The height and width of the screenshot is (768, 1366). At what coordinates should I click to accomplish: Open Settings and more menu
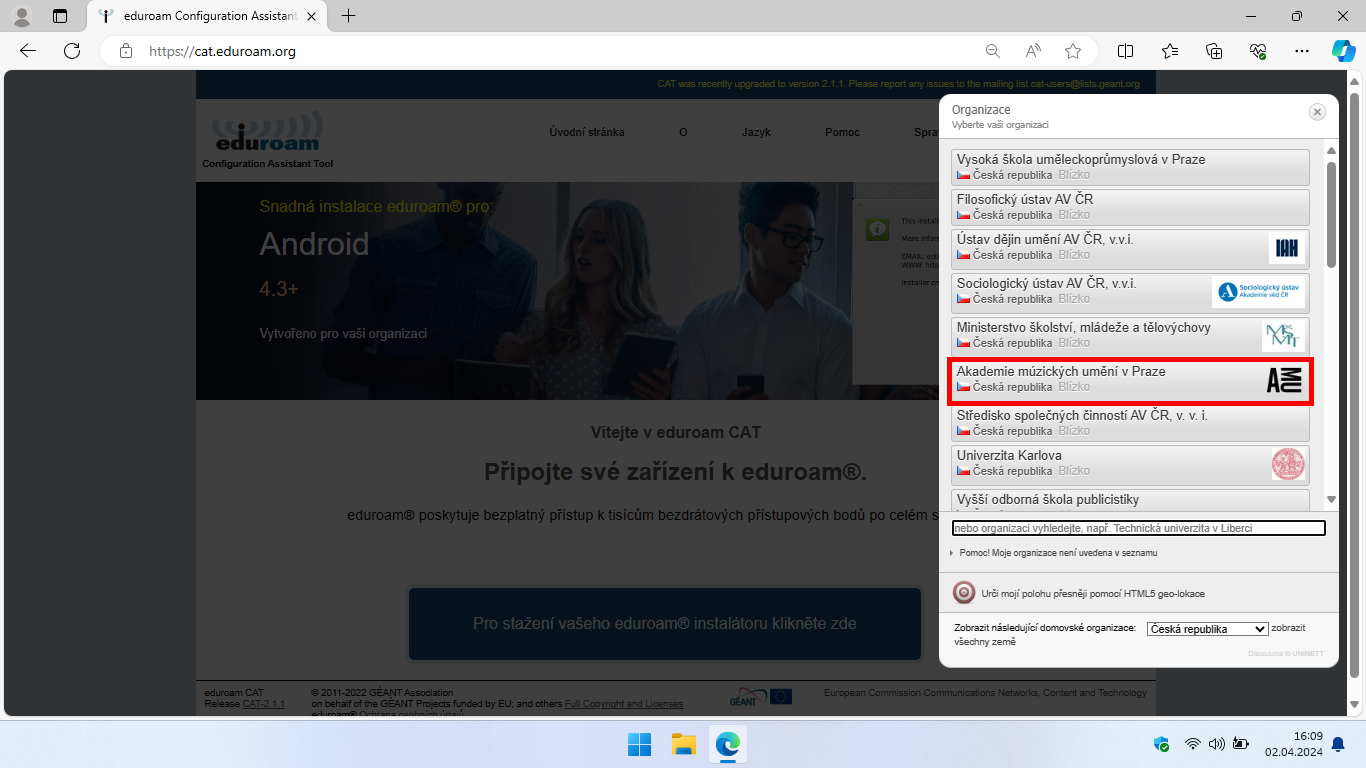pyautogui.click(x=1301, y=51)
